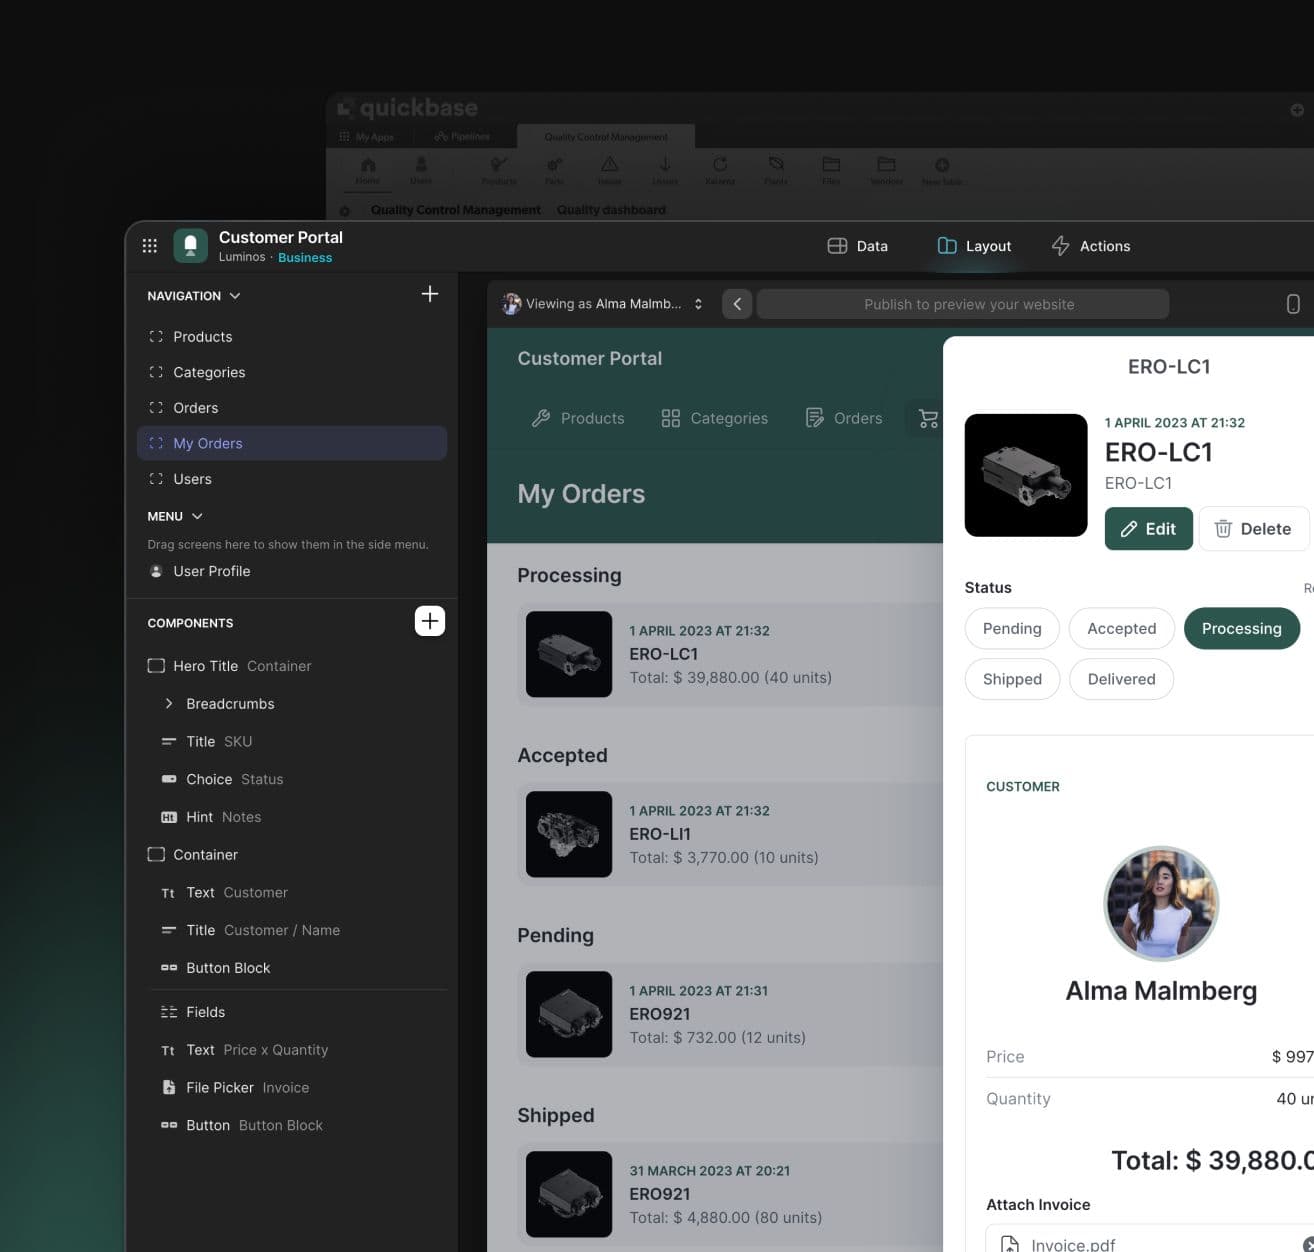Click the plain Container component icon

[156, 855]
